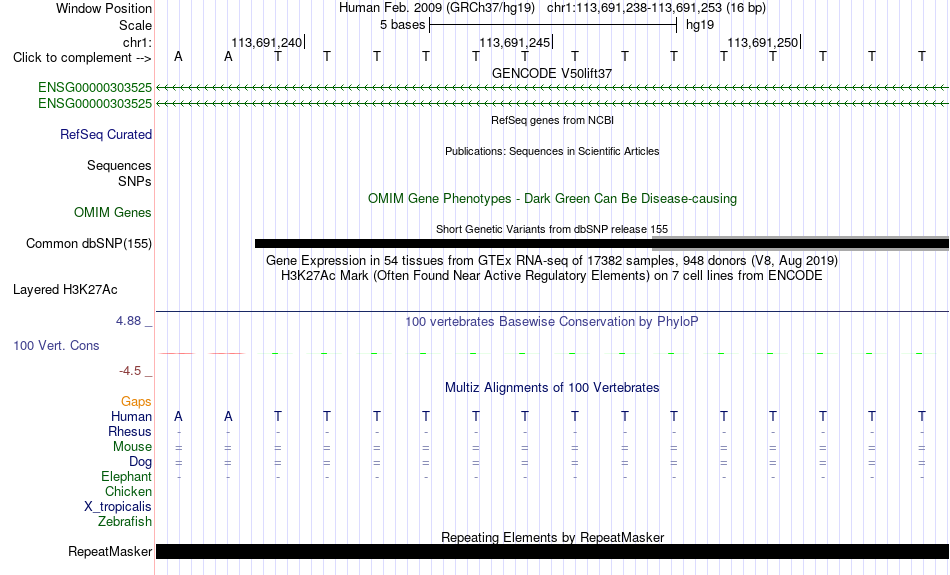Click the SNPs track label
950x575 pixels.
135,181
